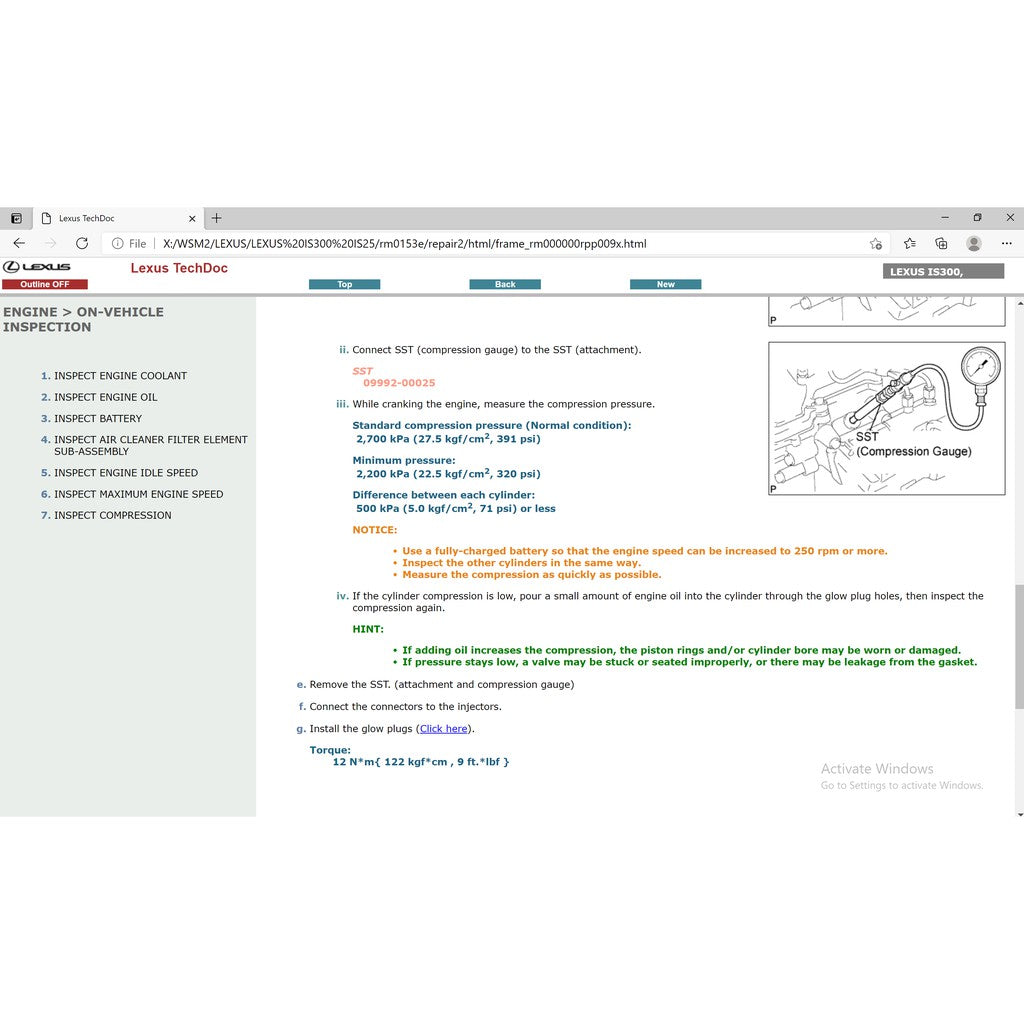Click the New button in header
The width and height of the screenshot is (1024, 1024).
[x=665, y=284]
